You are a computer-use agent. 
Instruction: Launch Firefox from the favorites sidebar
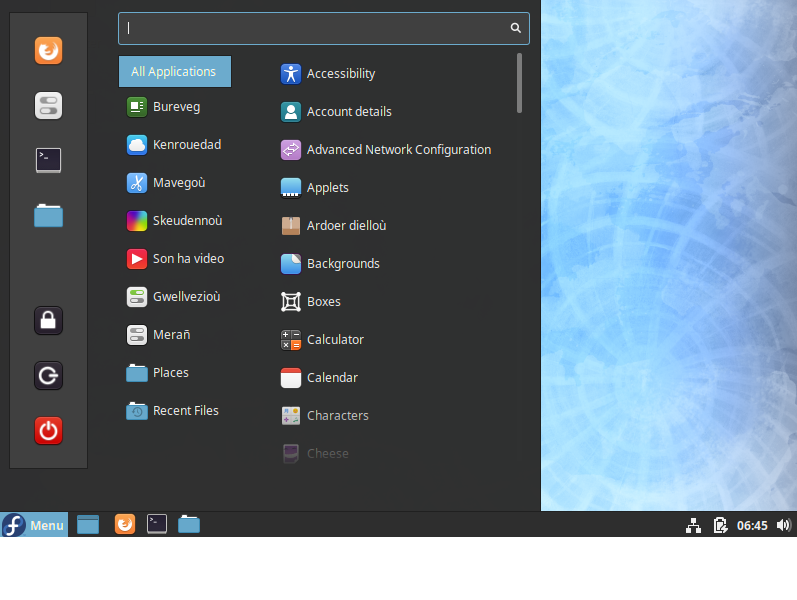point(48,50)
